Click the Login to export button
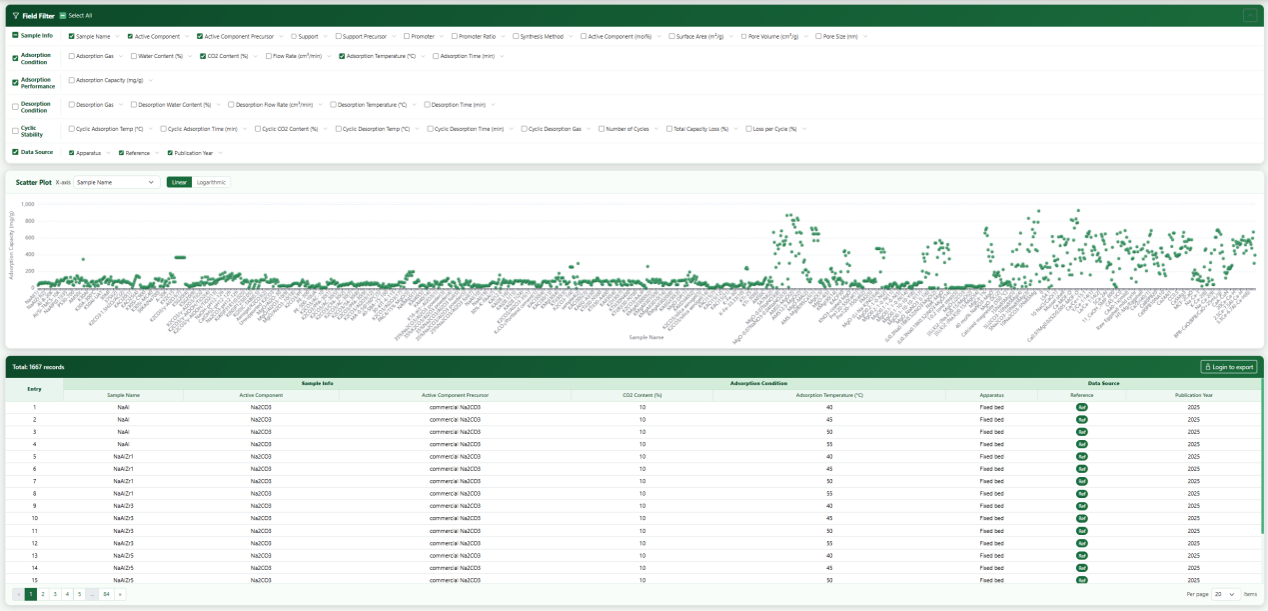Viewport: 1268px width, 611px height. pyautogui.click(x=1229, y=367)
